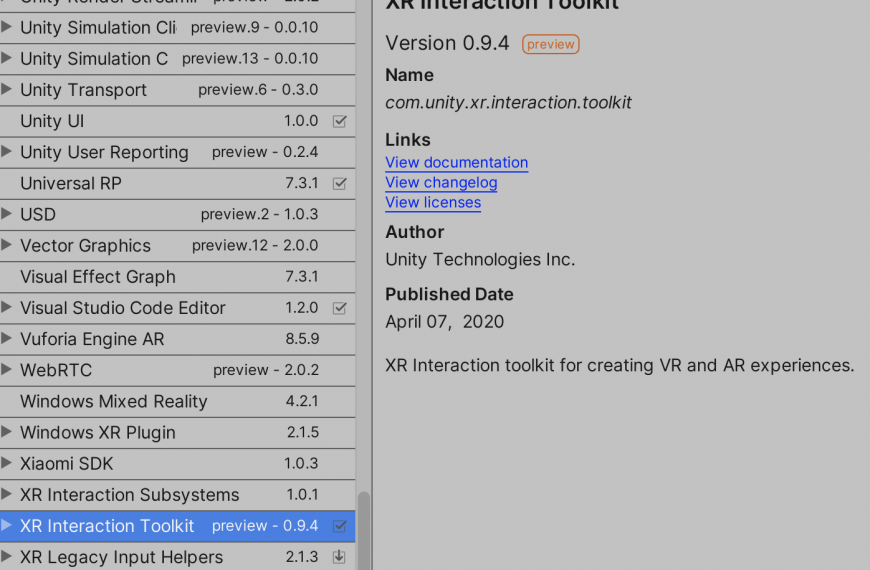Select Windows Mixed Reality package
The image size is (870, 570).
point(178,401)
